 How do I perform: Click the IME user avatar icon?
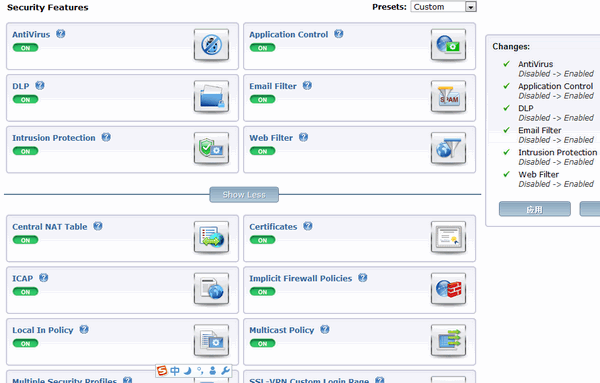[213, 370]
